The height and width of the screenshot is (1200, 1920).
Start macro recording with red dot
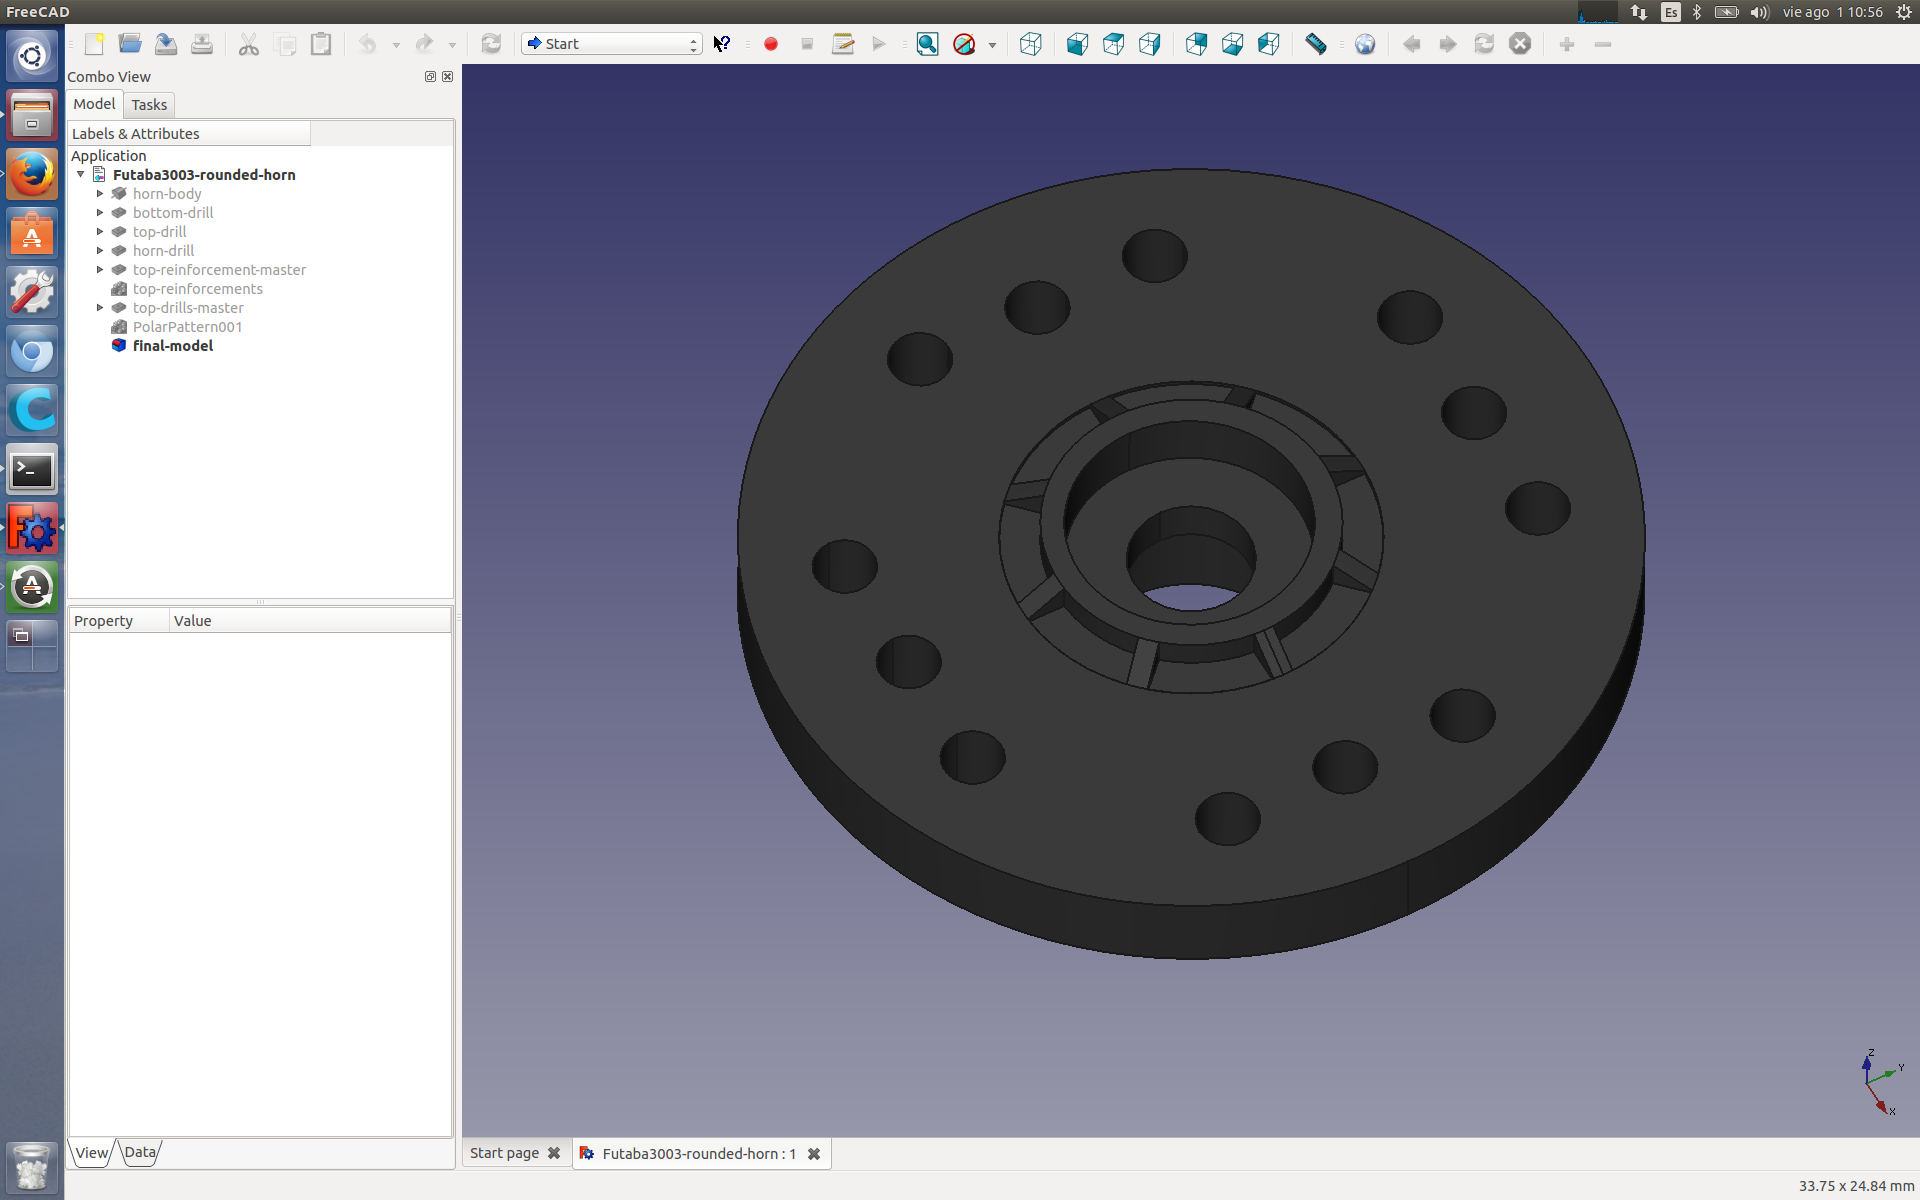point(771,44)
